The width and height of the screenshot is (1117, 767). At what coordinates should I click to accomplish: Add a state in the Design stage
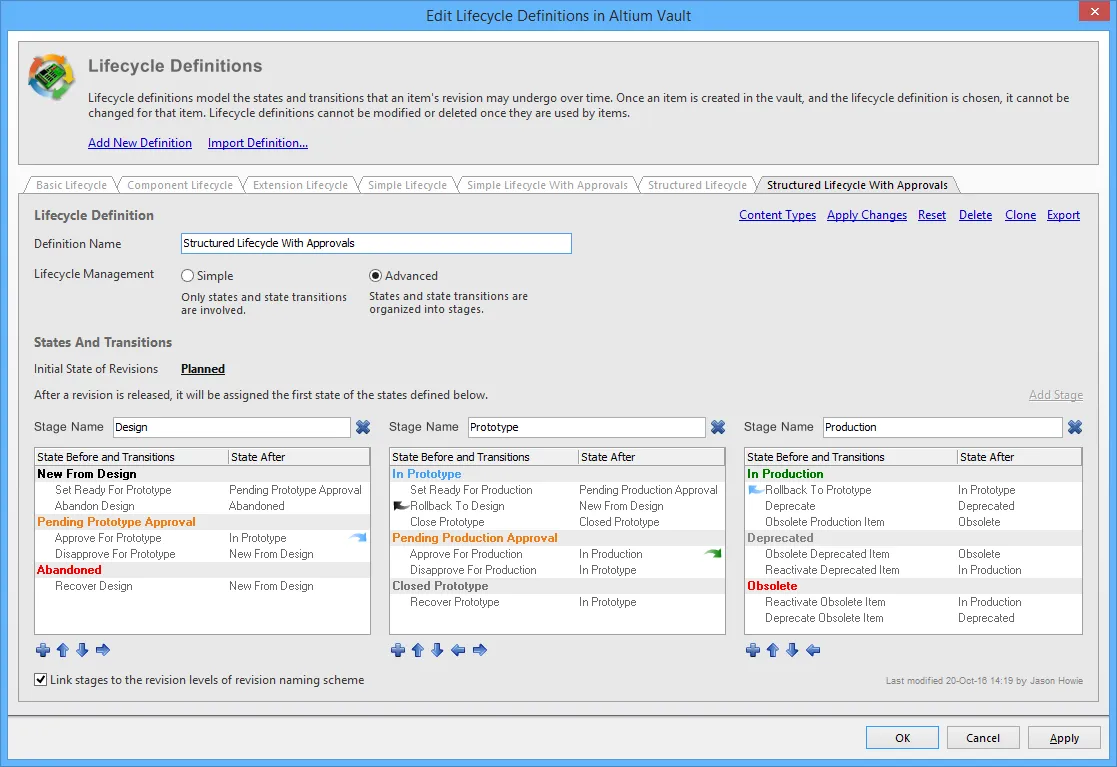pyautogui.click(x=43, y=649)
